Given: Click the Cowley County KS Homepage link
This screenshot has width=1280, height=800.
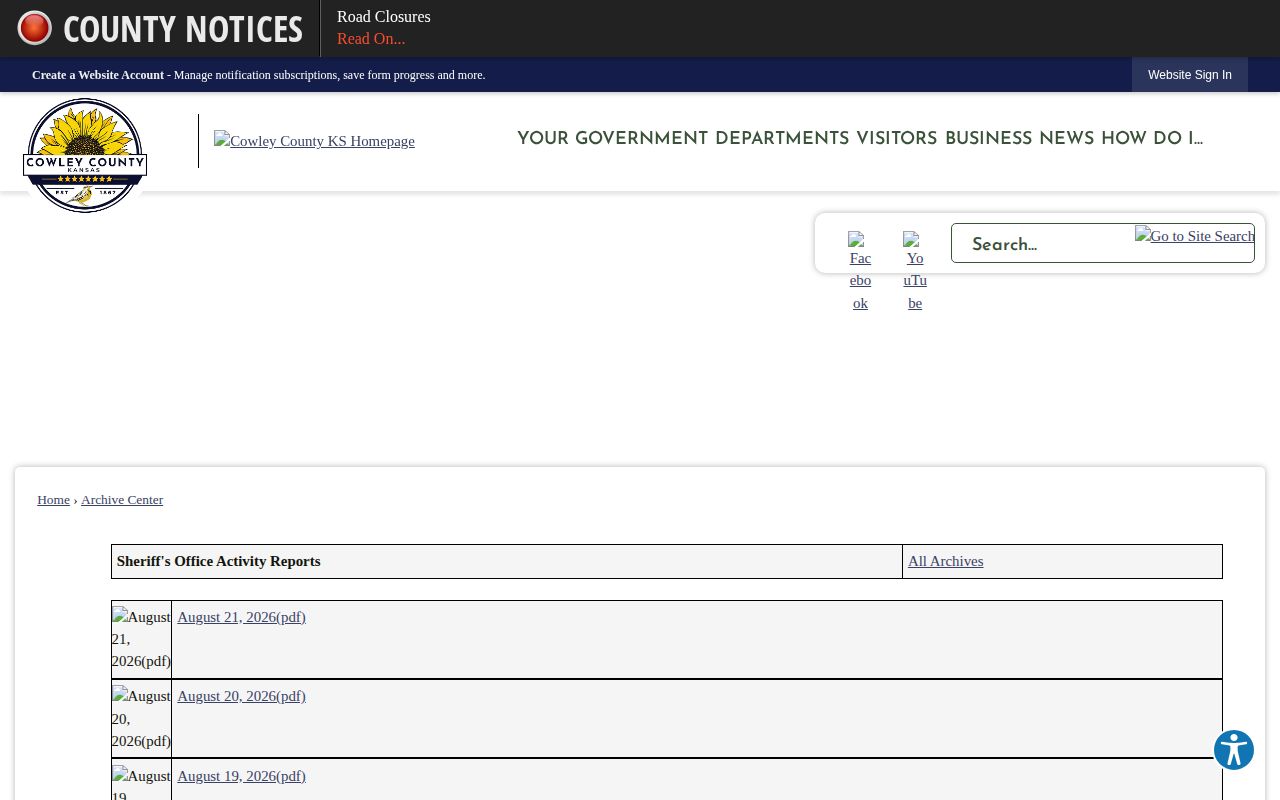Looking at the screenshot, I should [314, 141].
